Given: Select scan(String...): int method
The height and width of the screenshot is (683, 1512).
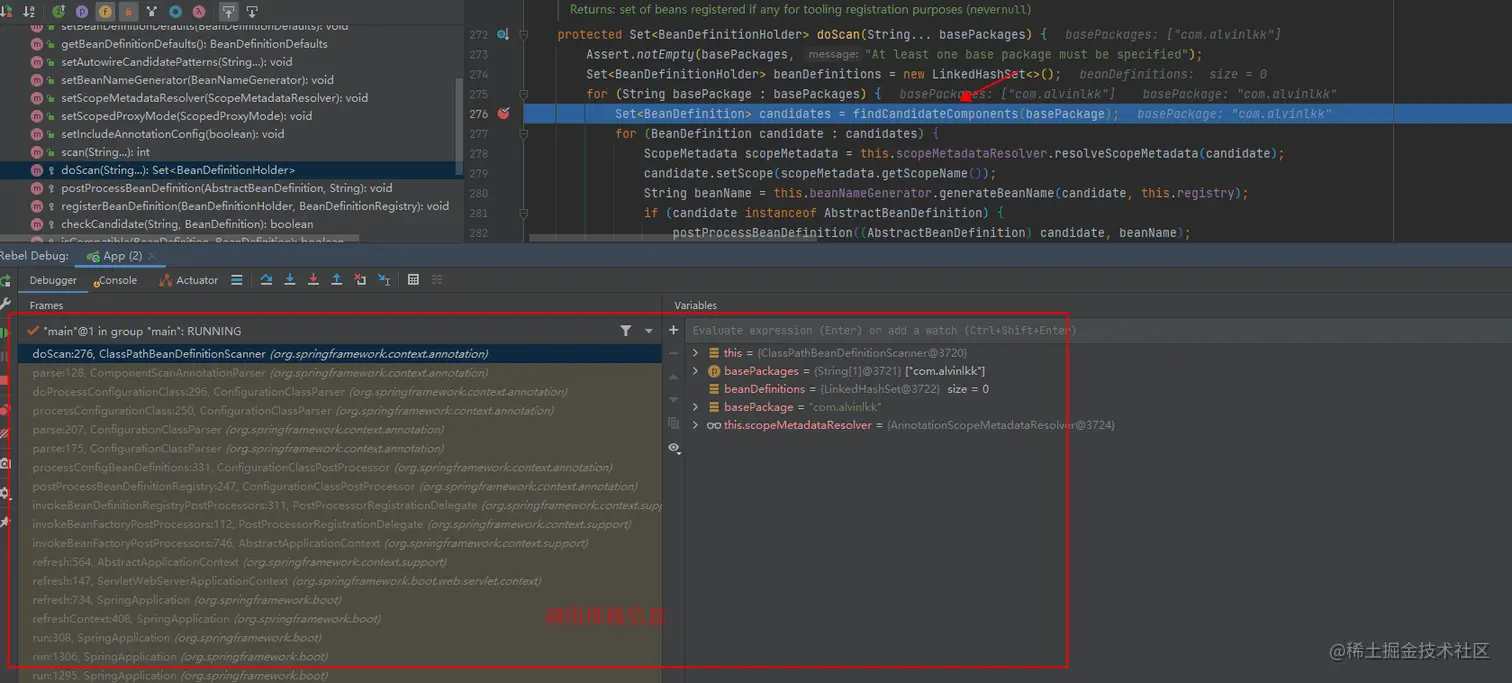Looking at the screenshot, I should click(x=105, y=152).
